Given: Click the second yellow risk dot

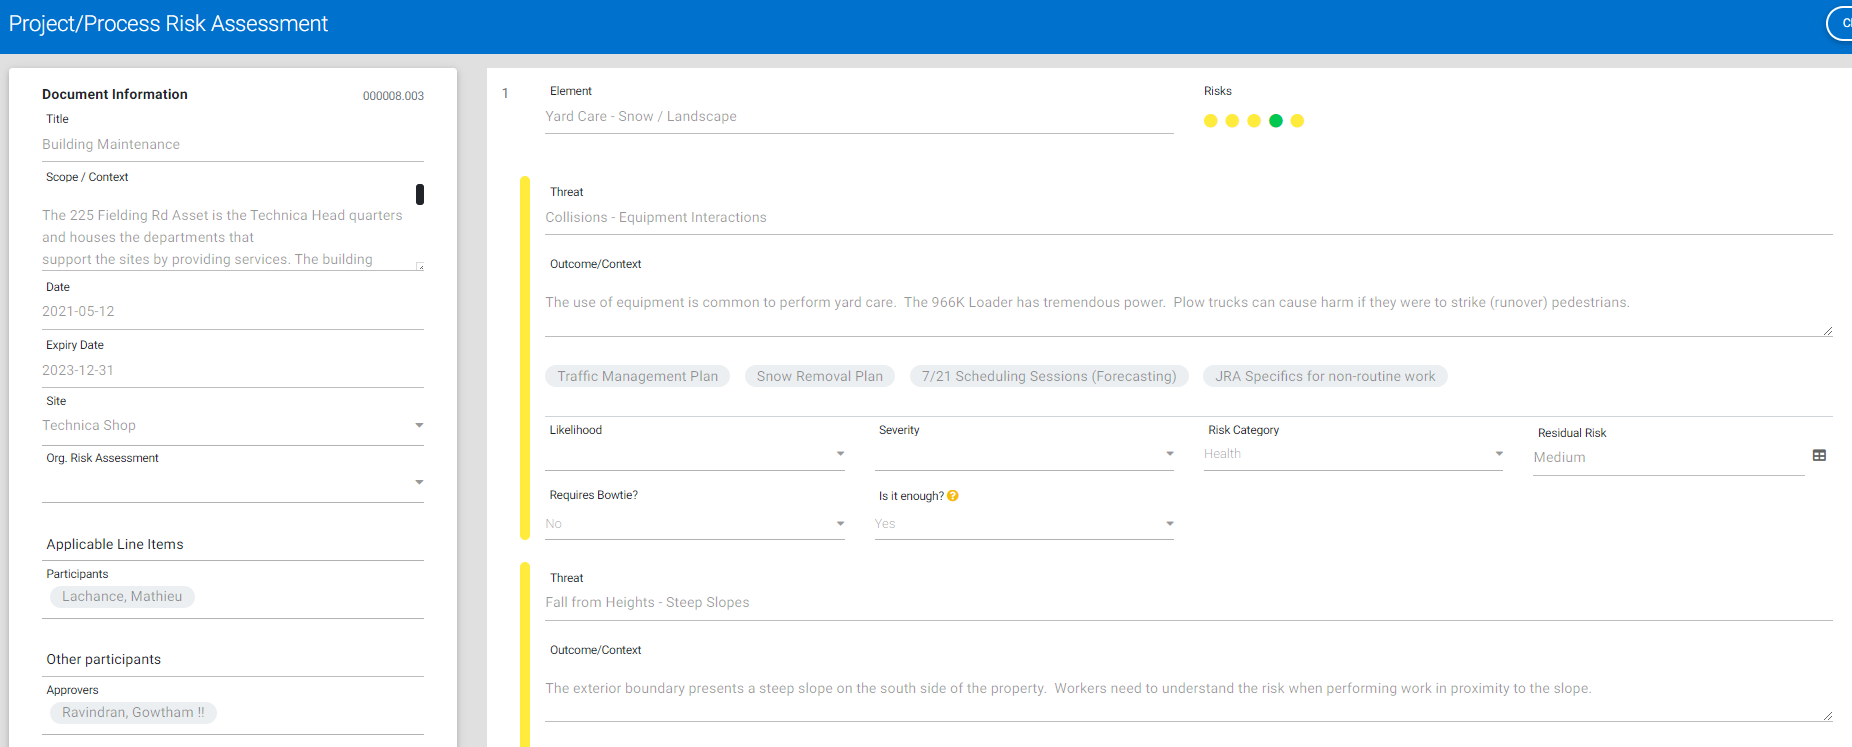Looking at the screenshot, I should 1232,121.
